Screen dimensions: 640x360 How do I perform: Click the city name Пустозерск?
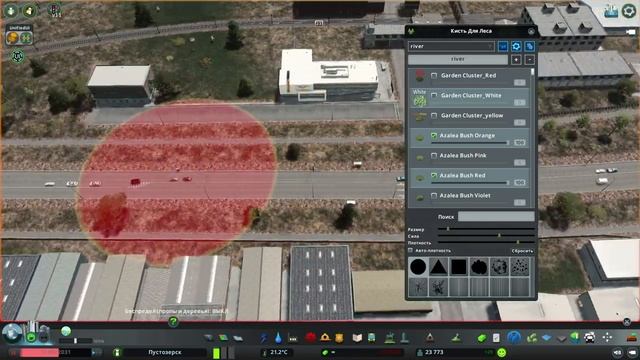click(x=164, y=352)
